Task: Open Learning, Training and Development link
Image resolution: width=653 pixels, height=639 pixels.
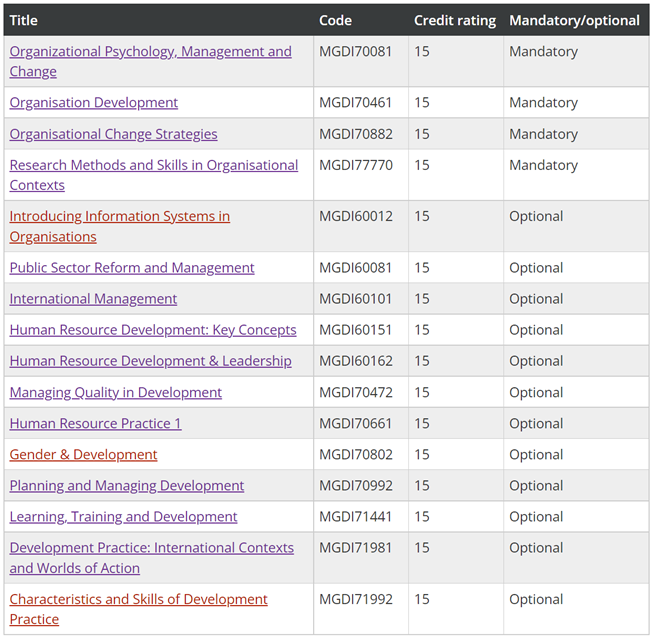Action: point(123,517)
